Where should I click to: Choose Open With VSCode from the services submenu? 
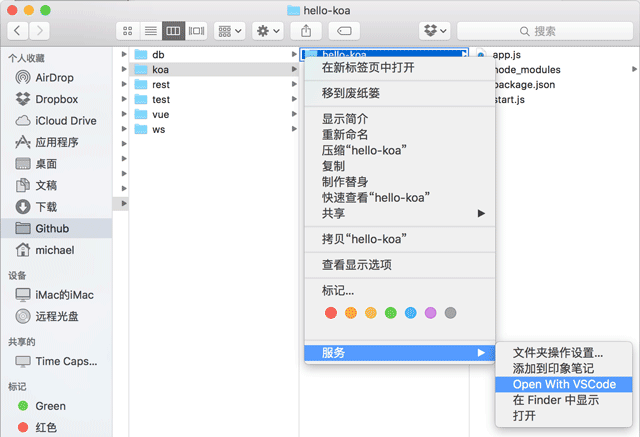(x=564, y=384)
